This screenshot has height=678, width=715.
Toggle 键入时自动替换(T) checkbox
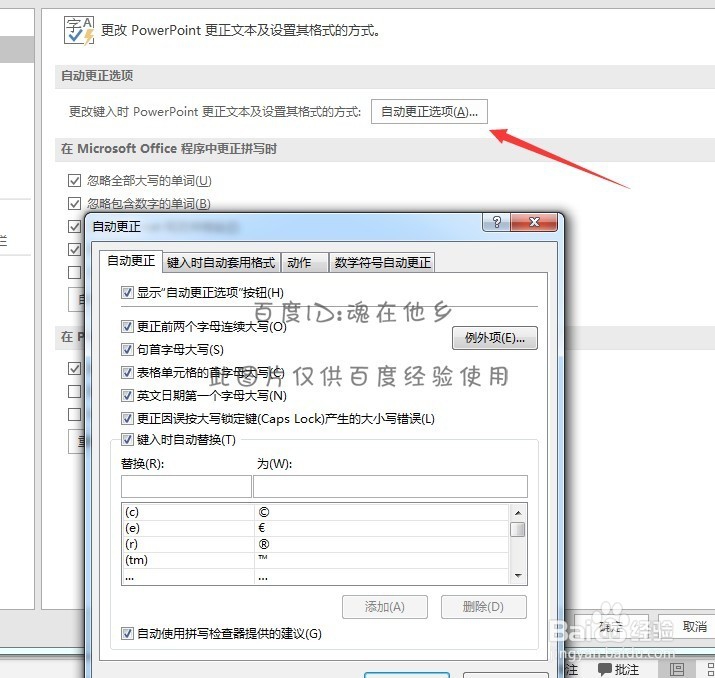tap(127, 440)
